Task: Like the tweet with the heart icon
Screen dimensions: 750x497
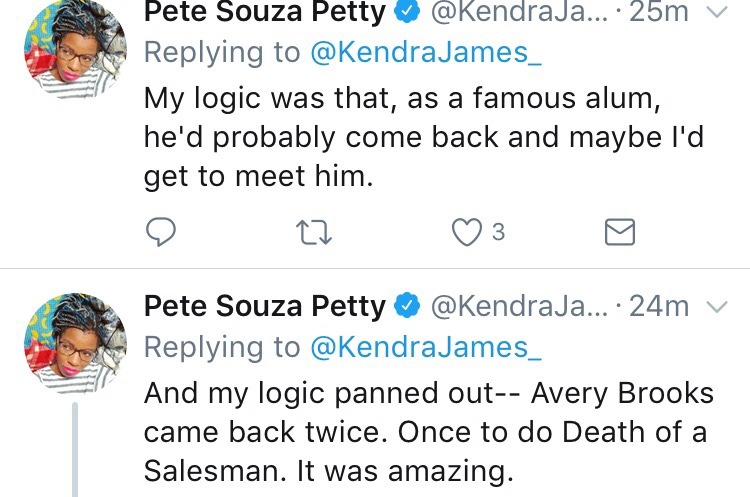Action: tap(466, 232)
